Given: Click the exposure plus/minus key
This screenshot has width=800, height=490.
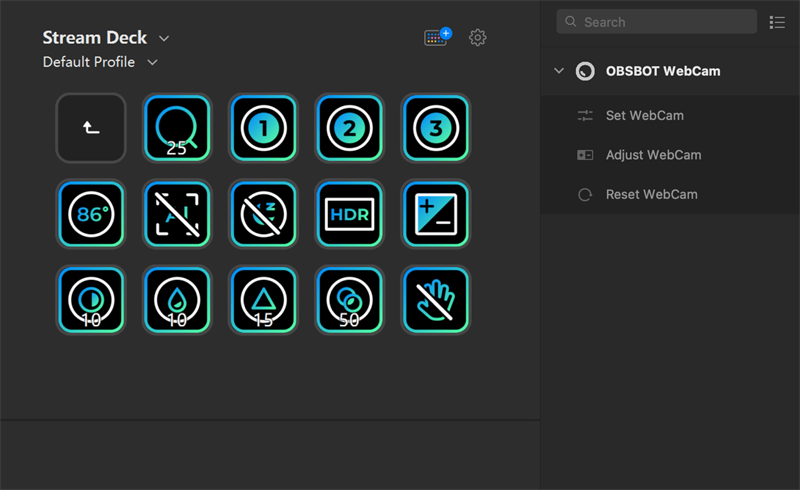Looking at the screenshot, I should click(435, 214).
